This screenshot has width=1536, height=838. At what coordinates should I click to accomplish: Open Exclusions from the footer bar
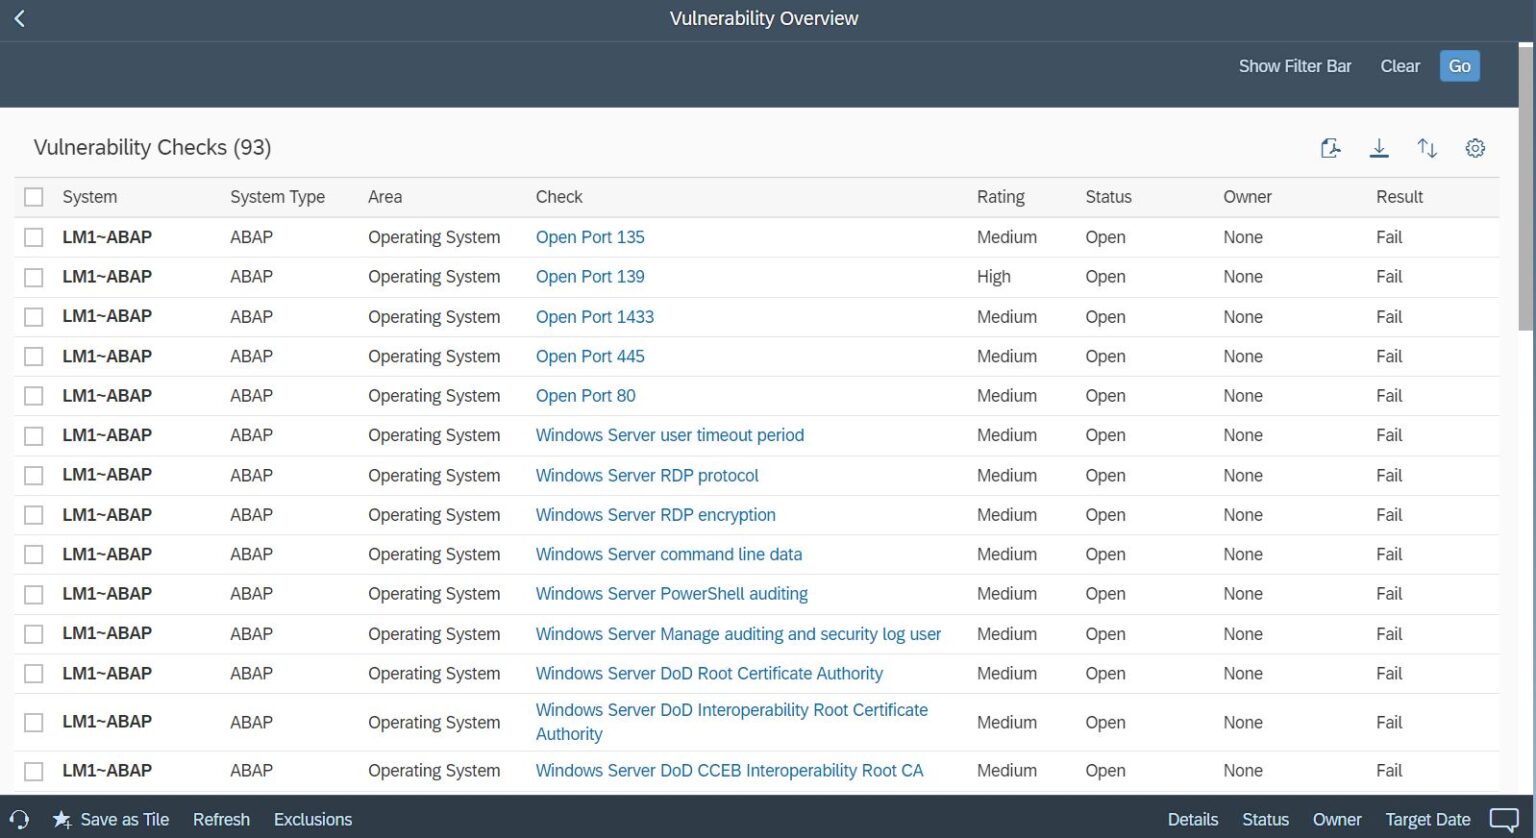pyautogui.click(x=312, y=819)
